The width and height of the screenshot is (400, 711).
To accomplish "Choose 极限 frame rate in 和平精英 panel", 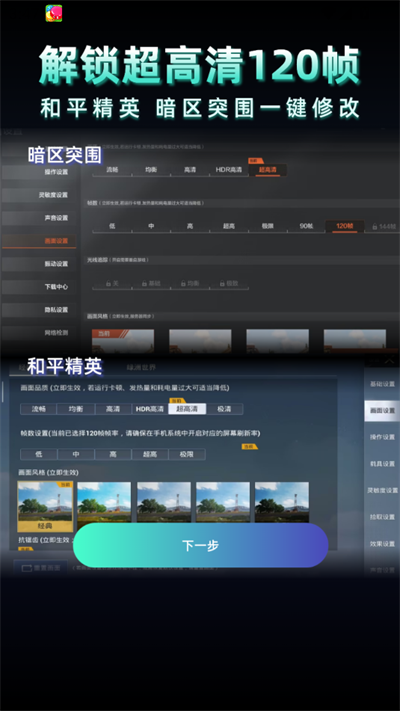I will point(187,454).
